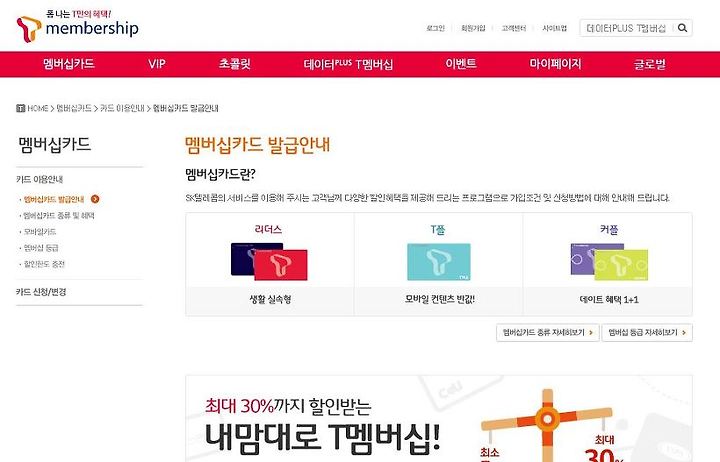
Task: Click the 내맘대로 T멤버십! banner
Action: click(x=439, y=419)
